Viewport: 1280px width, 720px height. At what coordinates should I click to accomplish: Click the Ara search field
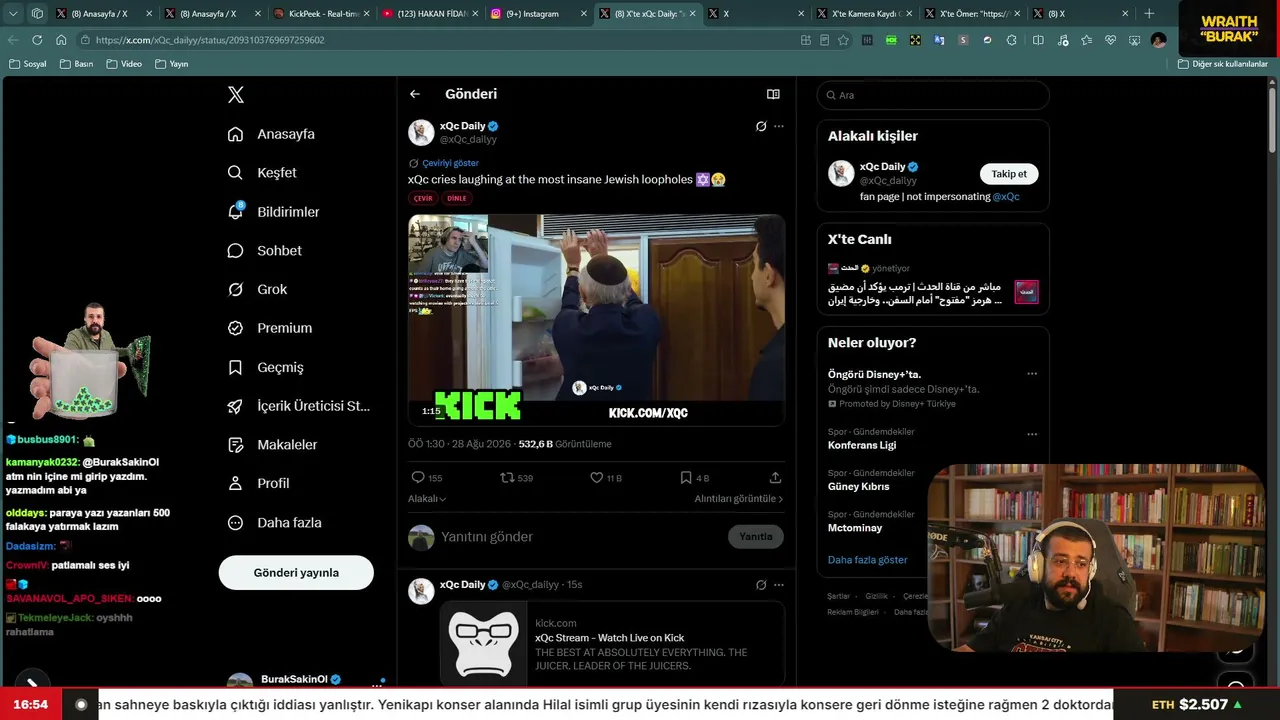click(x=933, y=95)
